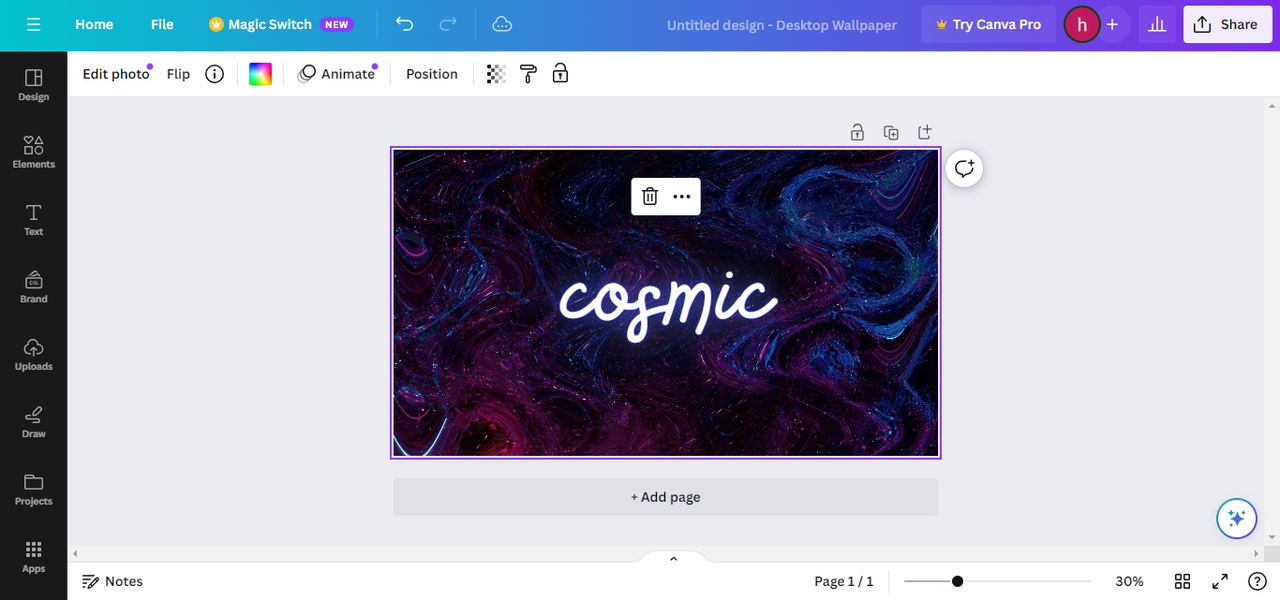Adjust the zoom slider handle
This screenshot has height=600, width=1280.
pyautogui.click(x=957, y=581)
